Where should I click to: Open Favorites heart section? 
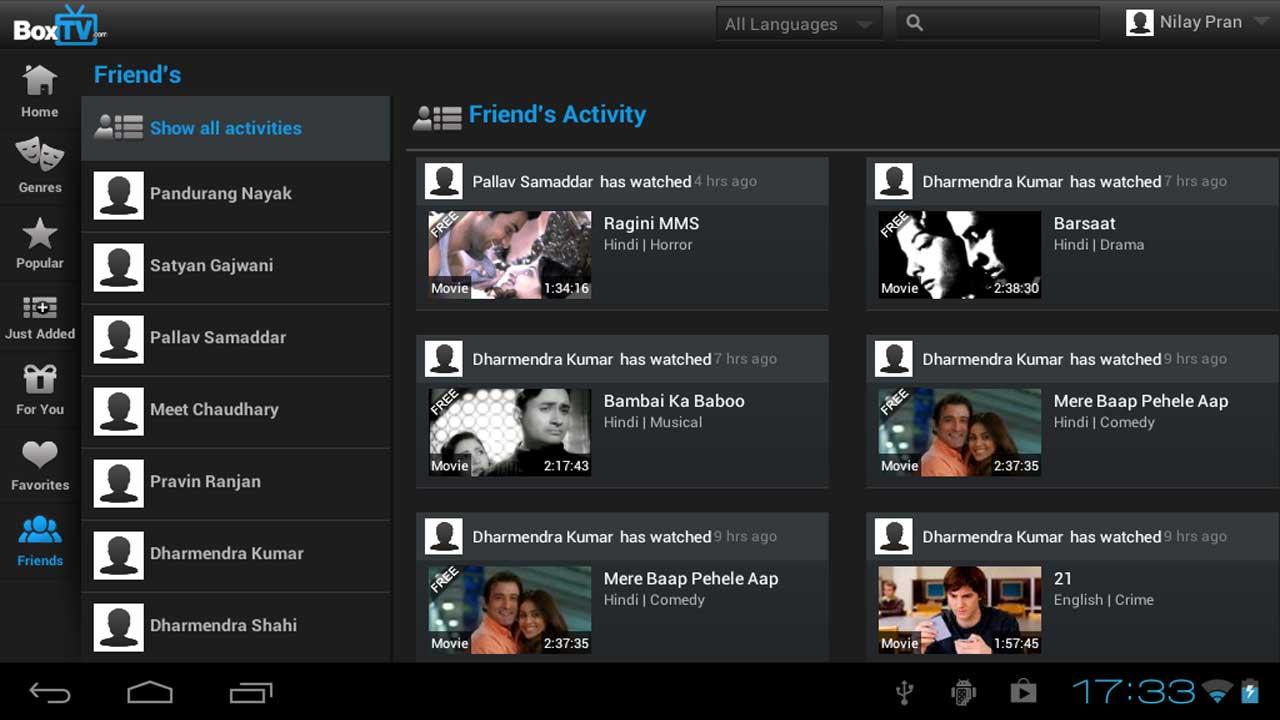coord(40,467)
